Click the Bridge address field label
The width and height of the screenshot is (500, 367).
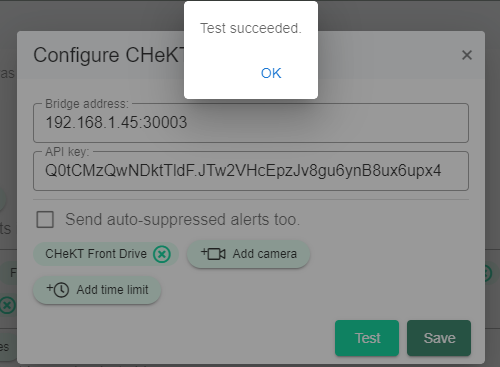(87, 104)
